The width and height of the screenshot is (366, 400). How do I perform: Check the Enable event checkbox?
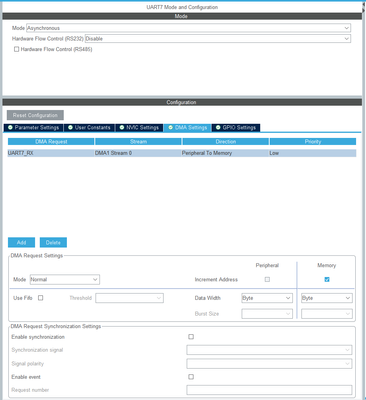(191, 377)
